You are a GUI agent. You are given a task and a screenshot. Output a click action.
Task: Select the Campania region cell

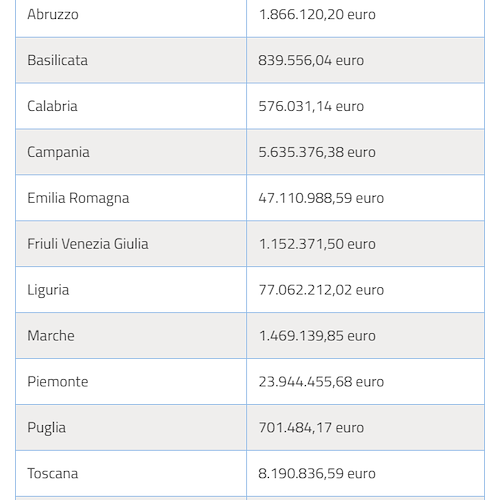click(131, 152)
